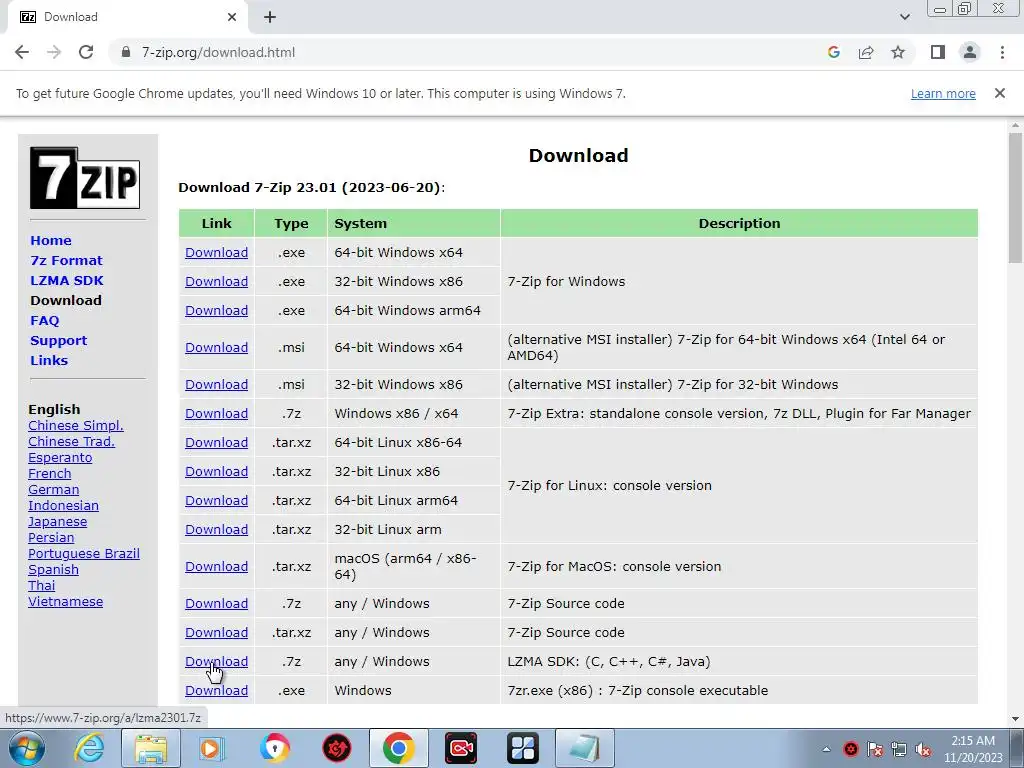Open Chrome three-dot menu
1024x768 pixels.
pyautogui.click(x=1002, y=52)
